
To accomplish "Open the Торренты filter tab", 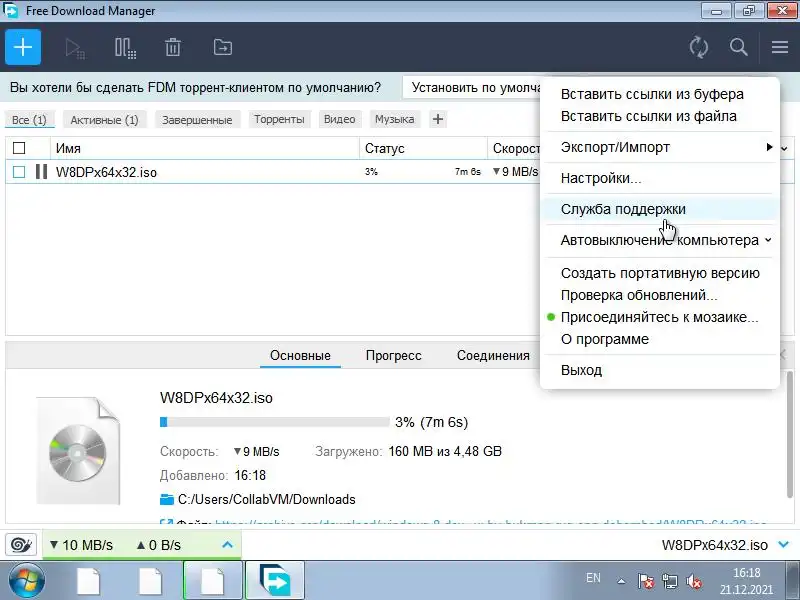I will tap(279, 119).
